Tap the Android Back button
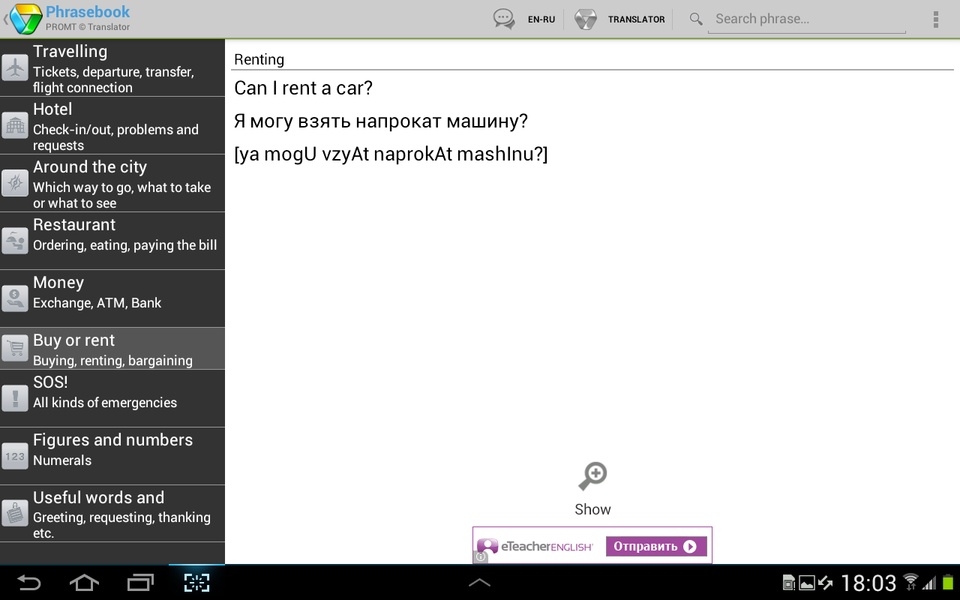 (29, 582)
